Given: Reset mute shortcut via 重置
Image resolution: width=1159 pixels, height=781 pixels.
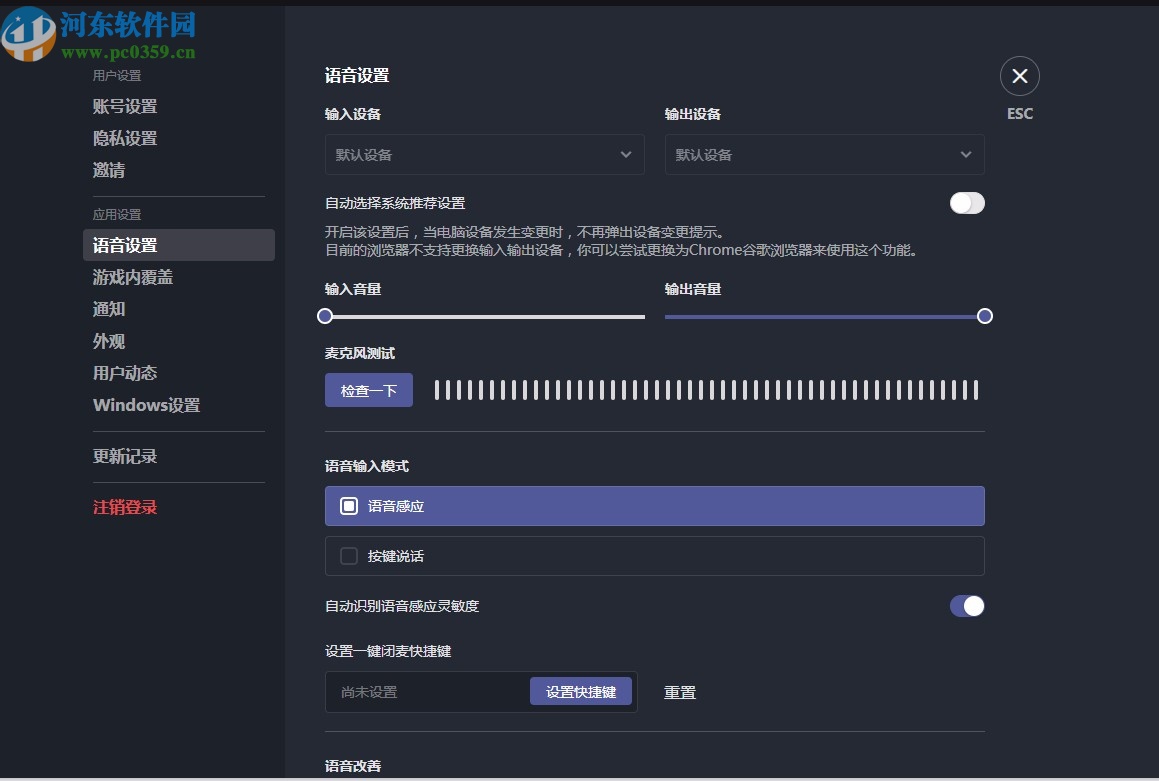Looking at the screenshot, I should point(680,692).
